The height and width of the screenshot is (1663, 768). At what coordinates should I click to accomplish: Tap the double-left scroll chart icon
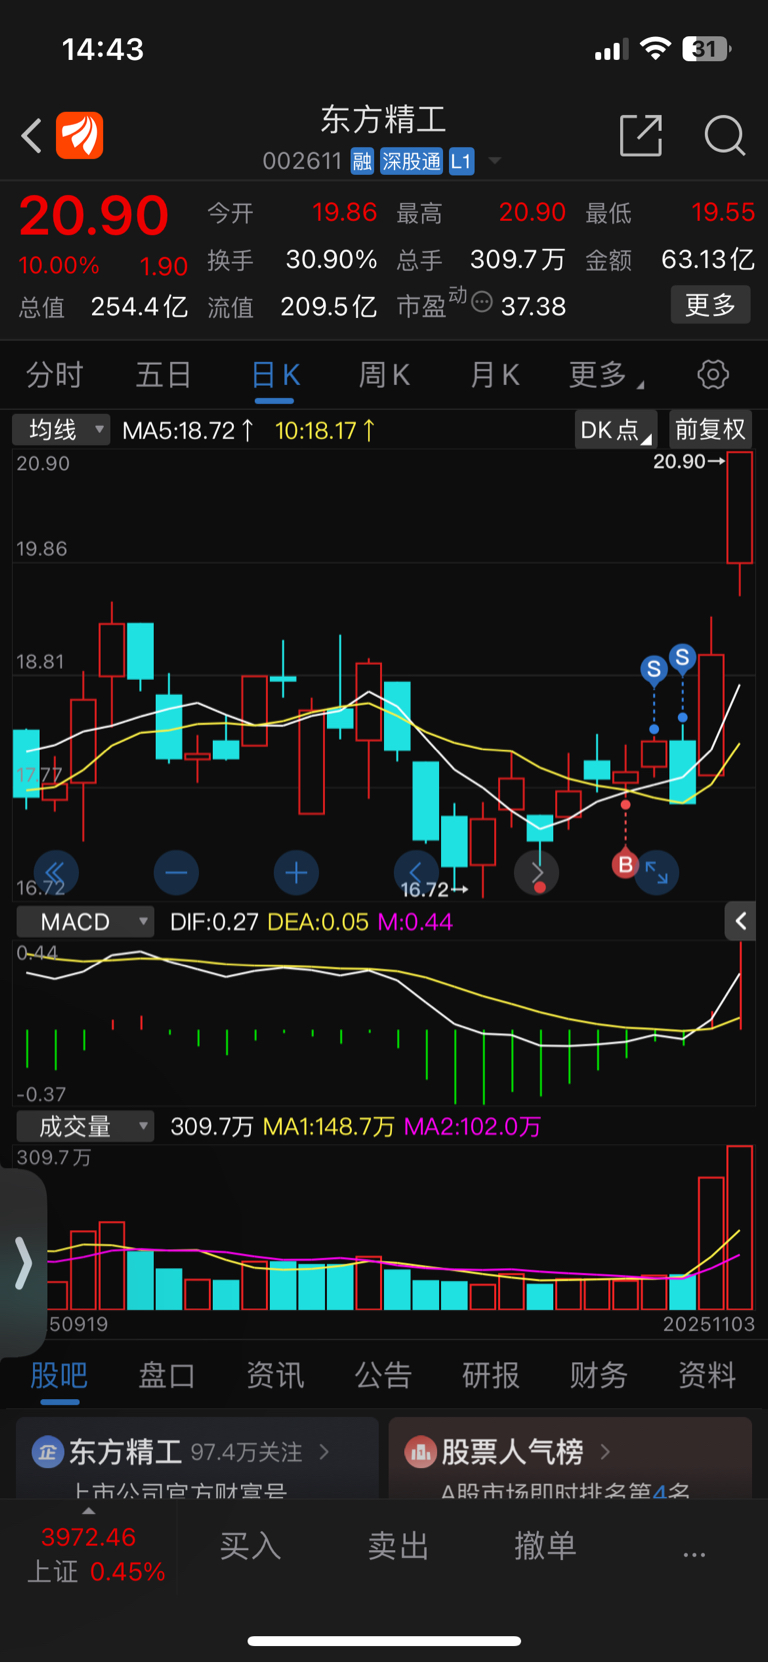click(56, 872)
